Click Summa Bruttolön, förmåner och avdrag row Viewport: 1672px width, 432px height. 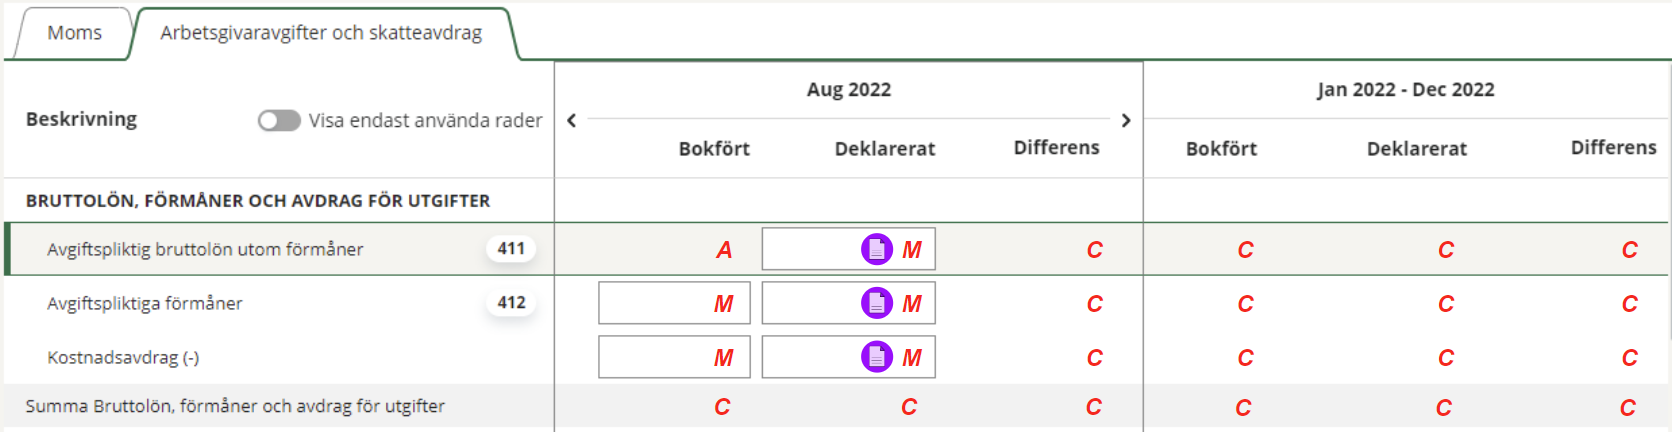tap(235, 407)
